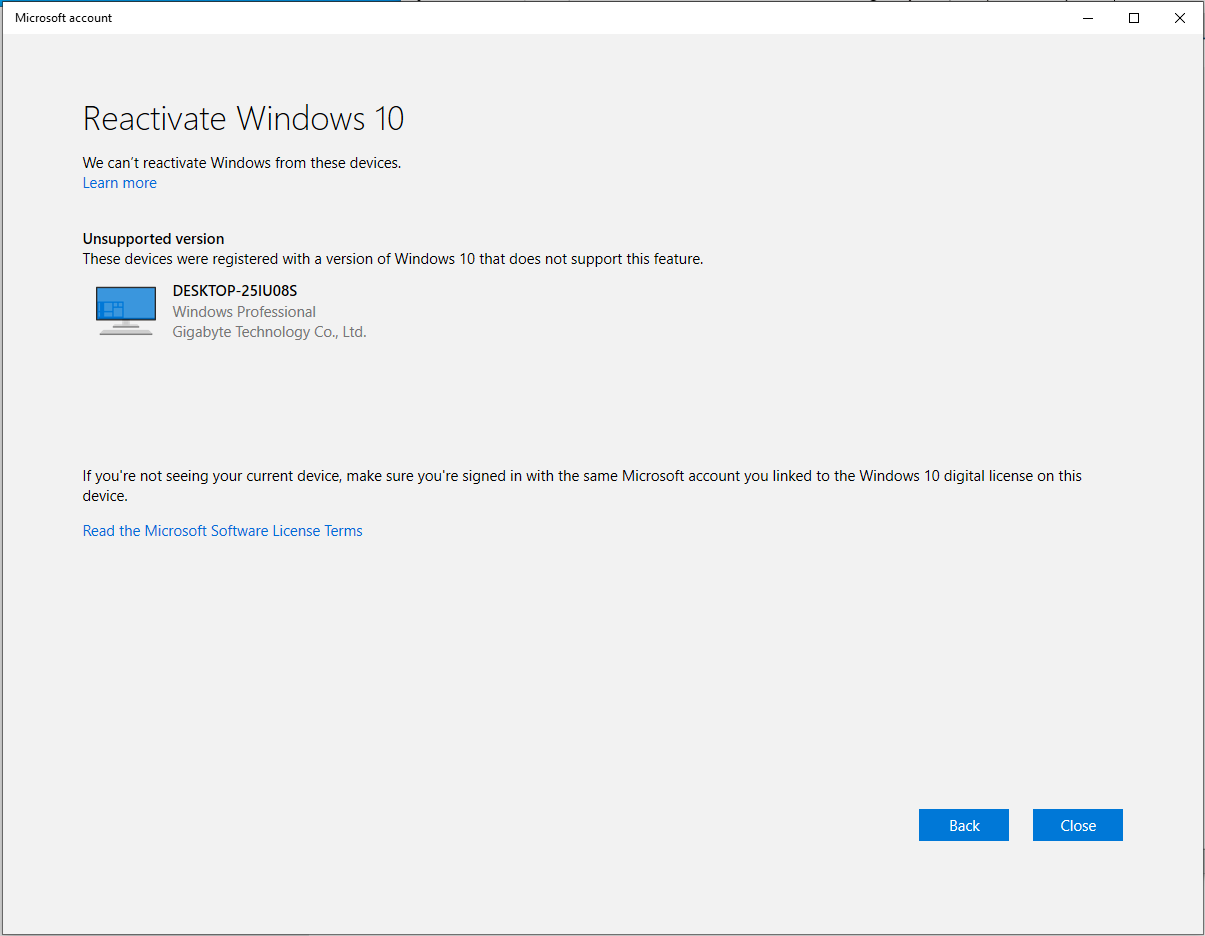Click the 'If you're not seeing your current device' note

click(x=582, y=486)
